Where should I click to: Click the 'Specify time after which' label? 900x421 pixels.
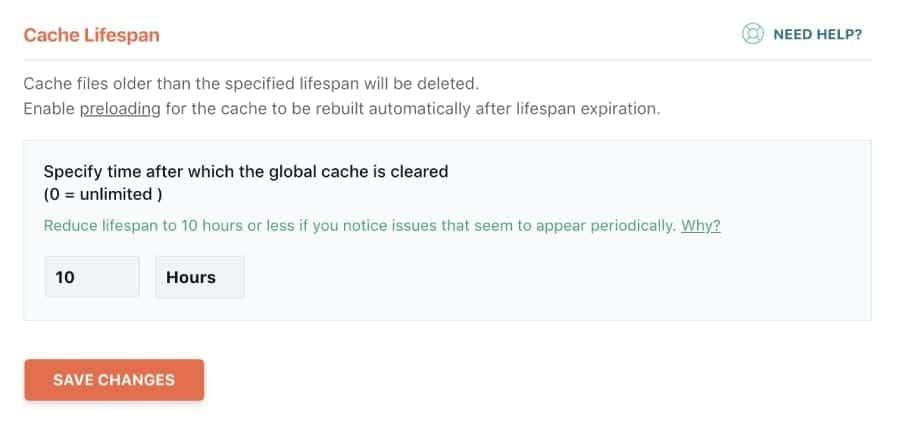pos(150,171)
